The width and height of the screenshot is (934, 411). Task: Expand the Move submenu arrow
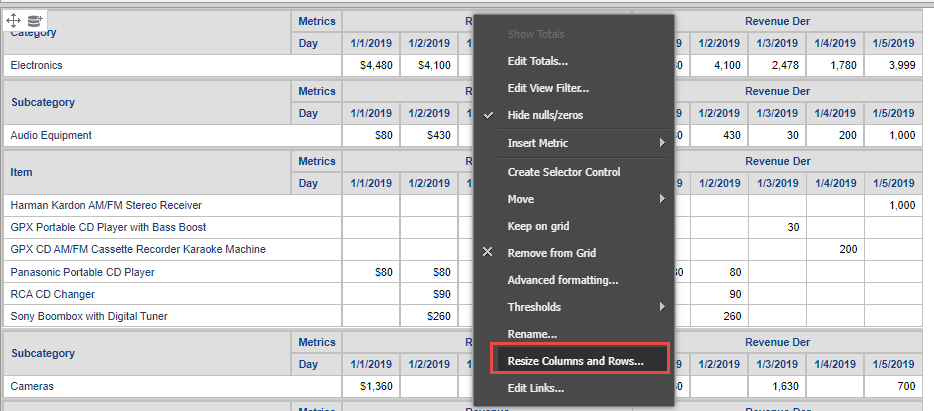pos(662,199)
